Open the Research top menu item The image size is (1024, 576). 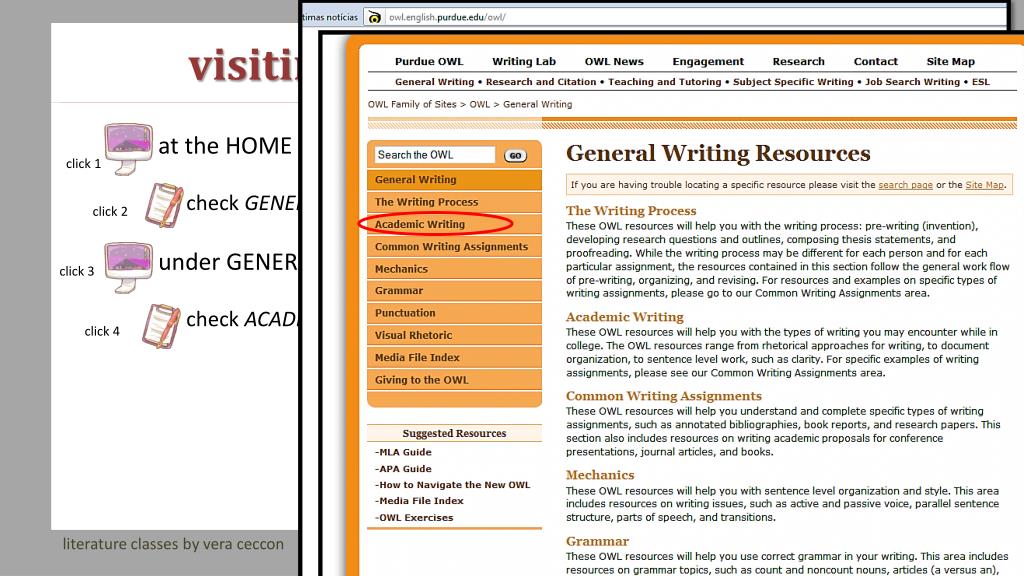click(798, 61)
